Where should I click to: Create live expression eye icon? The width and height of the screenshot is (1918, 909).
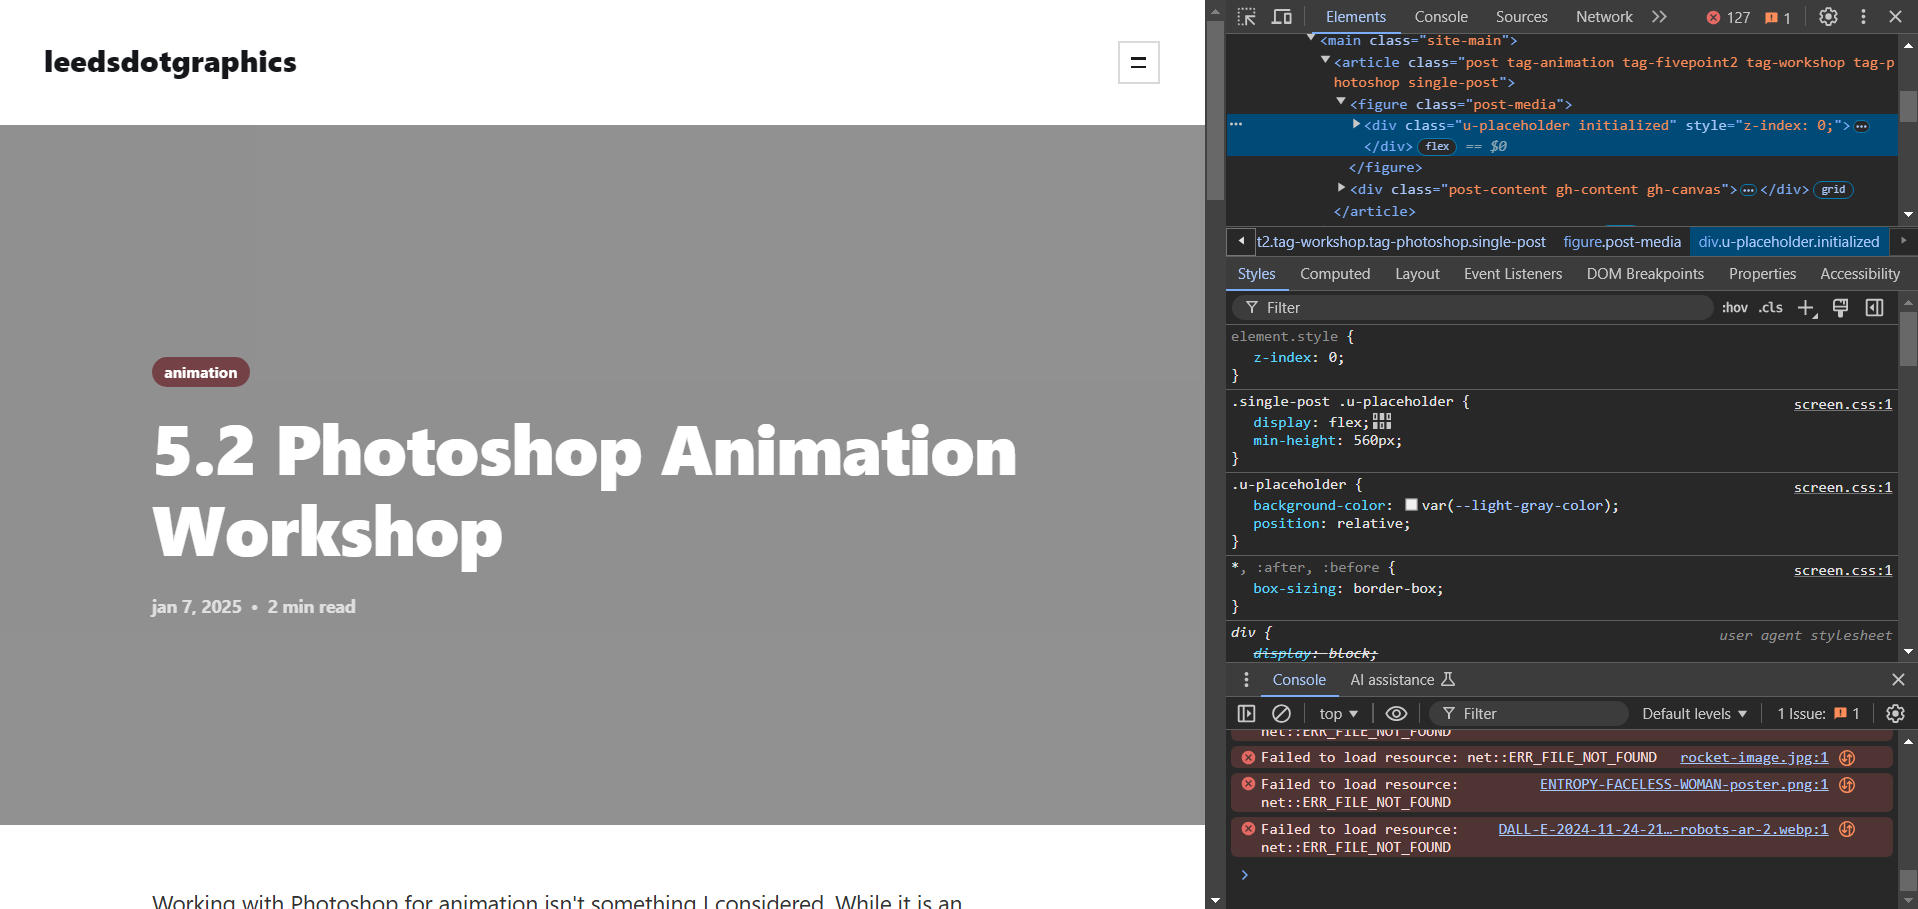click(x=1396, y=714)
